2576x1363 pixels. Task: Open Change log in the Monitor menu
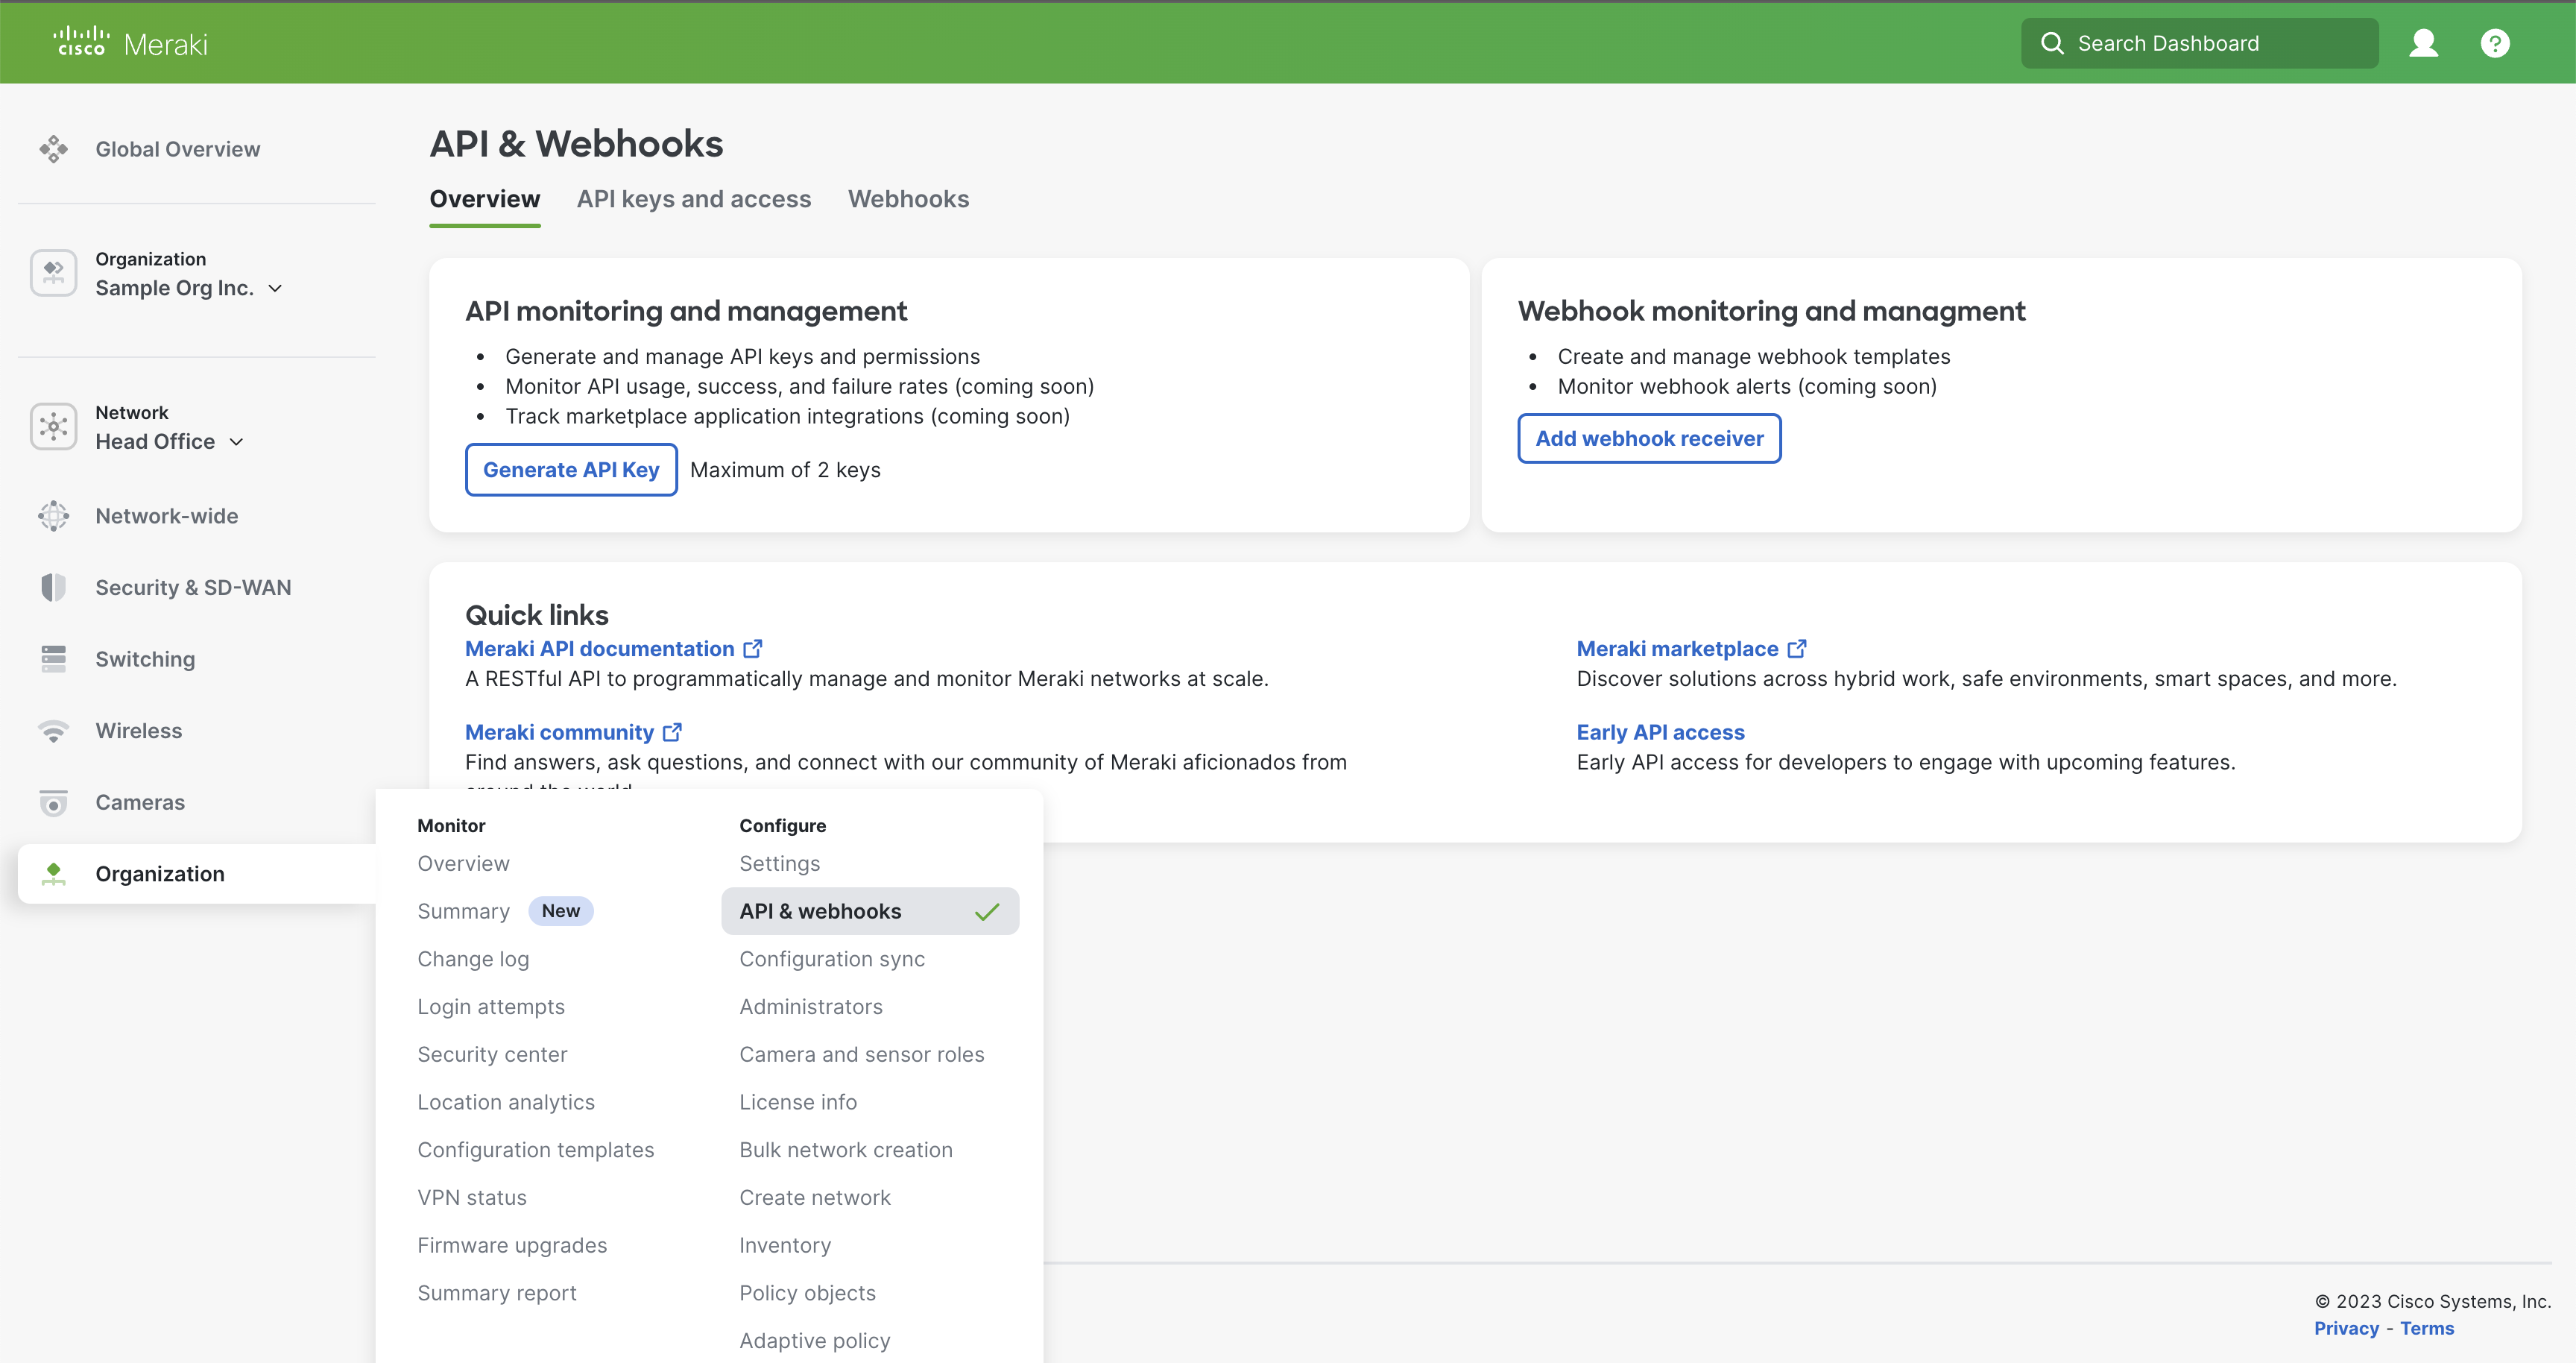pyautogui.click(x=473, y=958)
